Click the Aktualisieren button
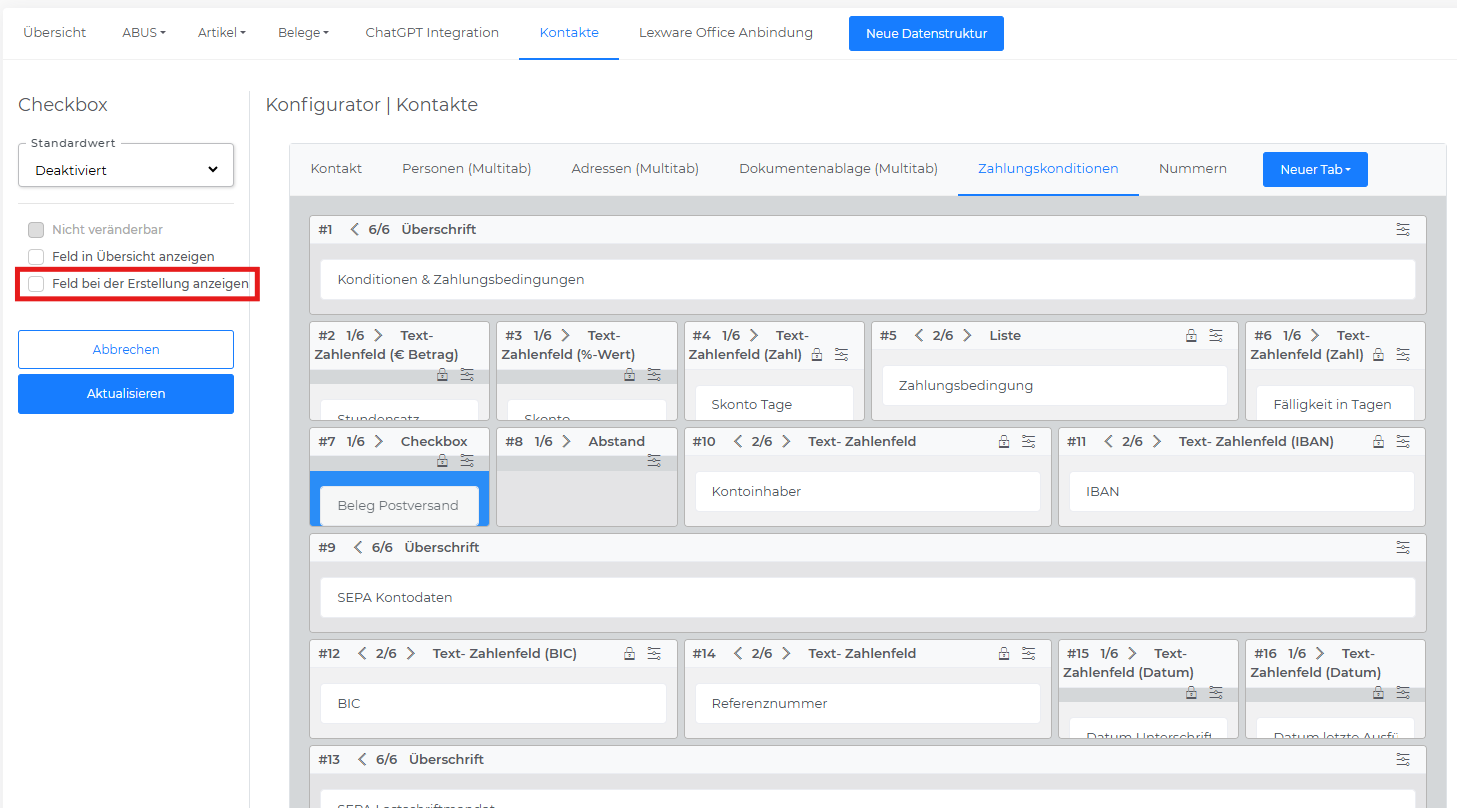This screenshot has height=808, width=1457. tap(126, 394)
